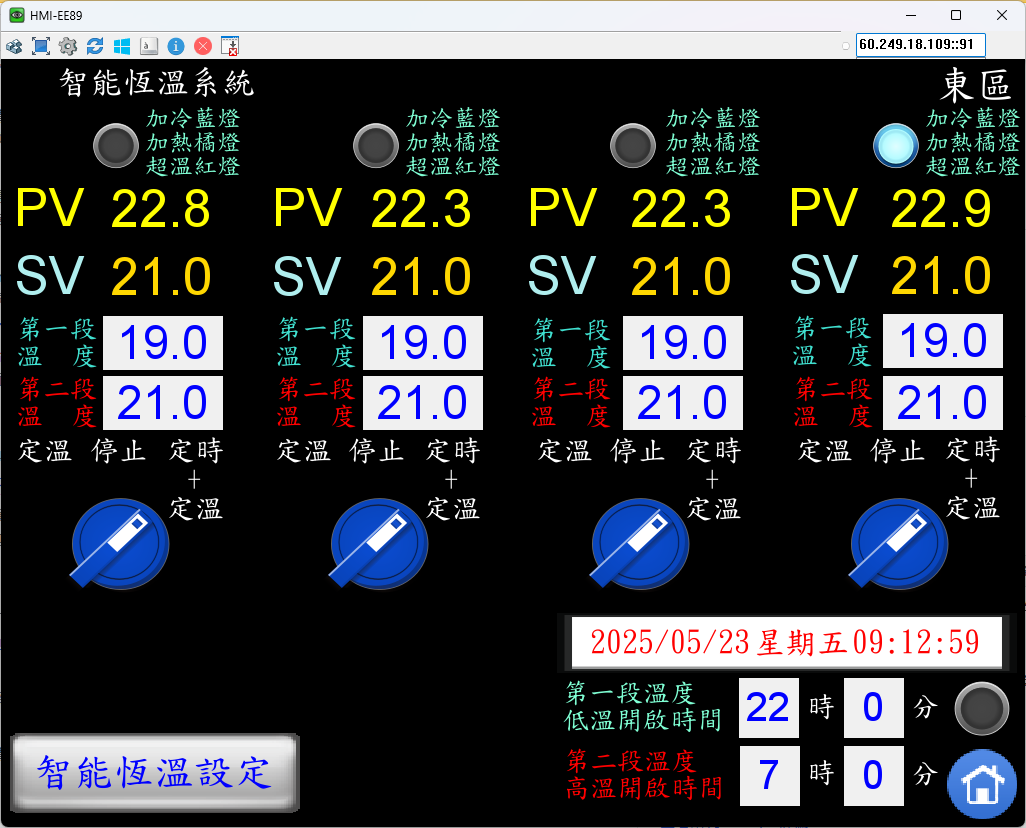1026x828 pixels.
Task: Click second zone 加熱橘燈 legend text
Action: pos(453,142)
